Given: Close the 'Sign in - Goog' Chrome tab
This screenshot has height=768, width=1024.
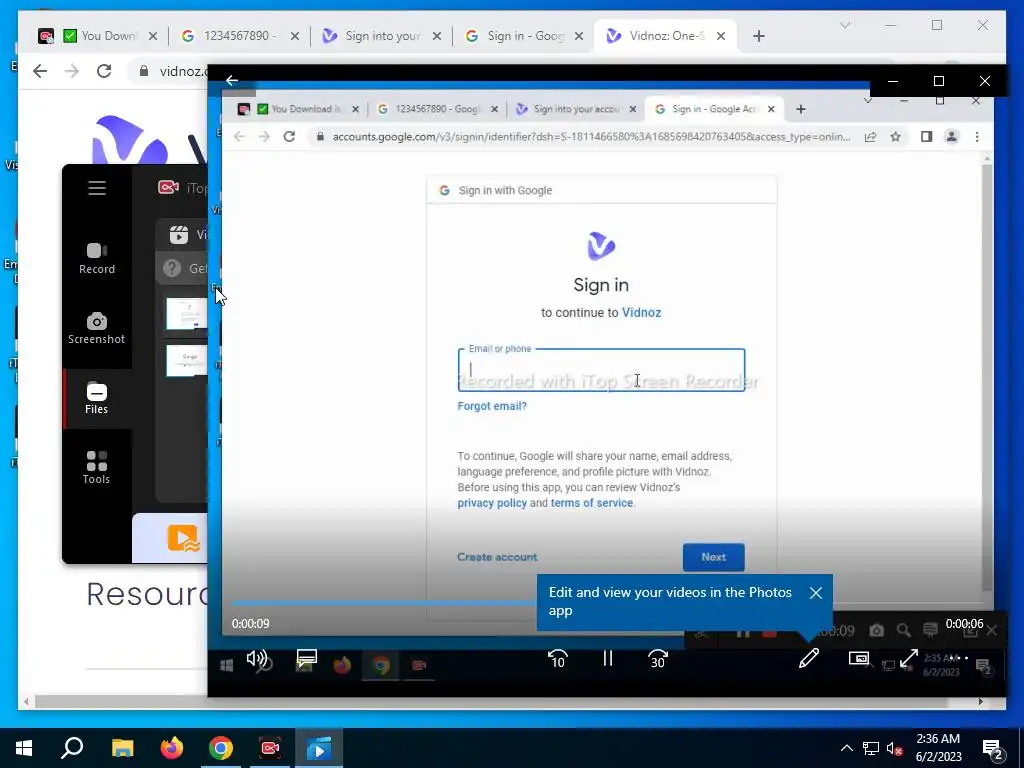Looking at the screenshot, I should [579, 36].
